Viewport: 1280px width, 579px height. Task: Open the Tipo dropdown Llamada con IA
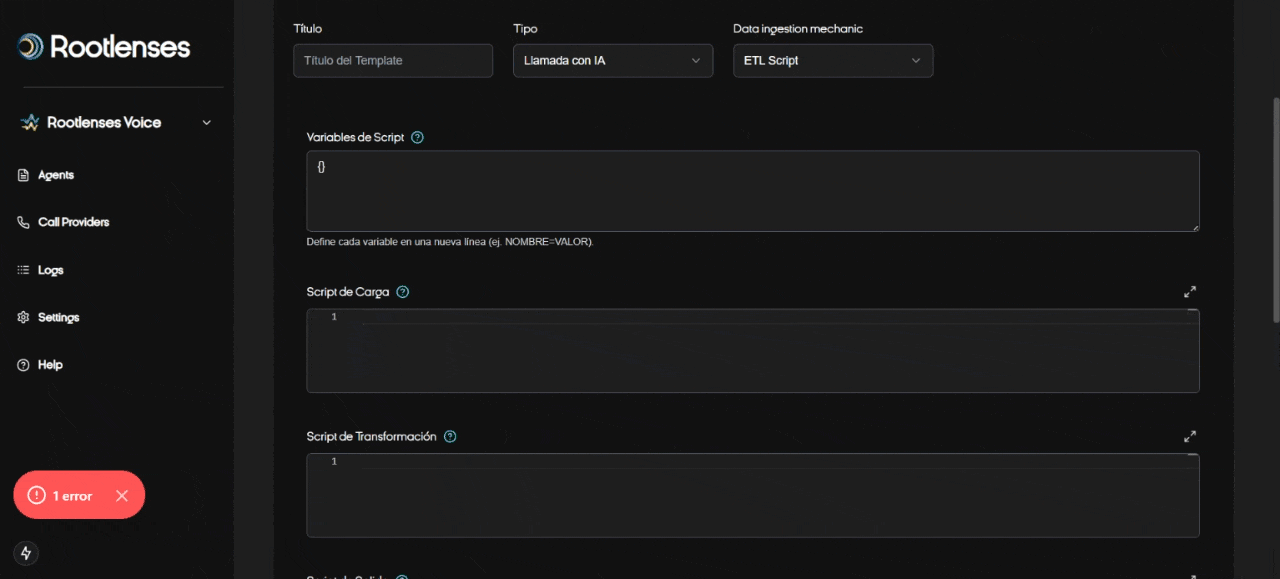pyautogui.click(x=613, y=60)
